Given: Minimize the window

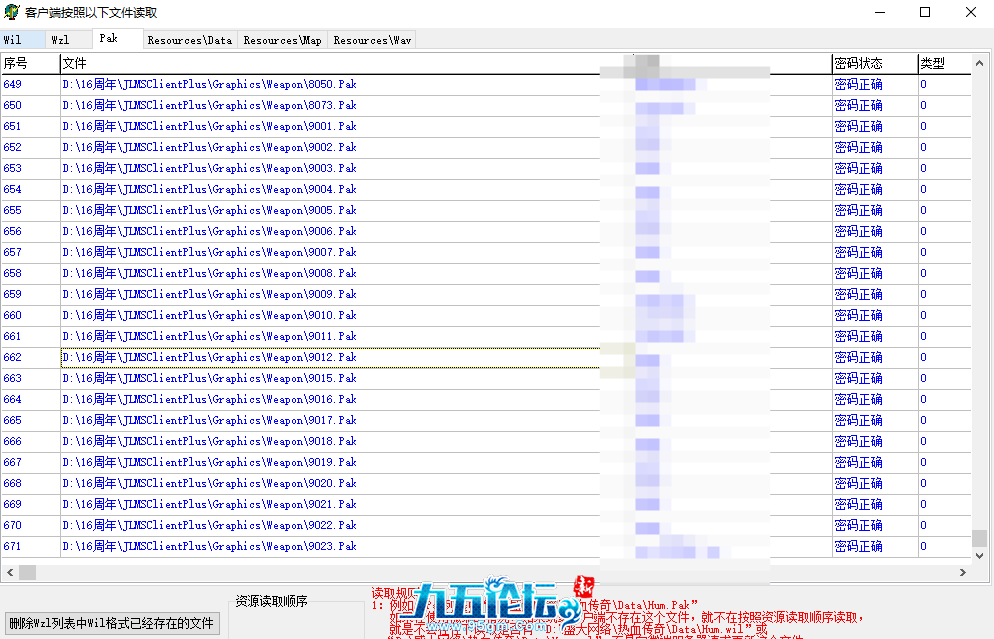Looking at the screenshot, I should coord(880,12).
